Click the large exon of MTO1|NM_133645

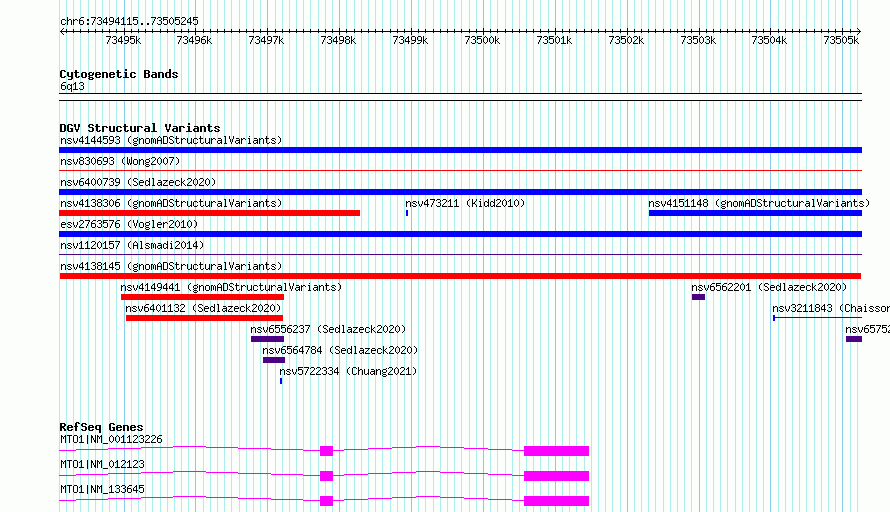click(x=556, y=501)
